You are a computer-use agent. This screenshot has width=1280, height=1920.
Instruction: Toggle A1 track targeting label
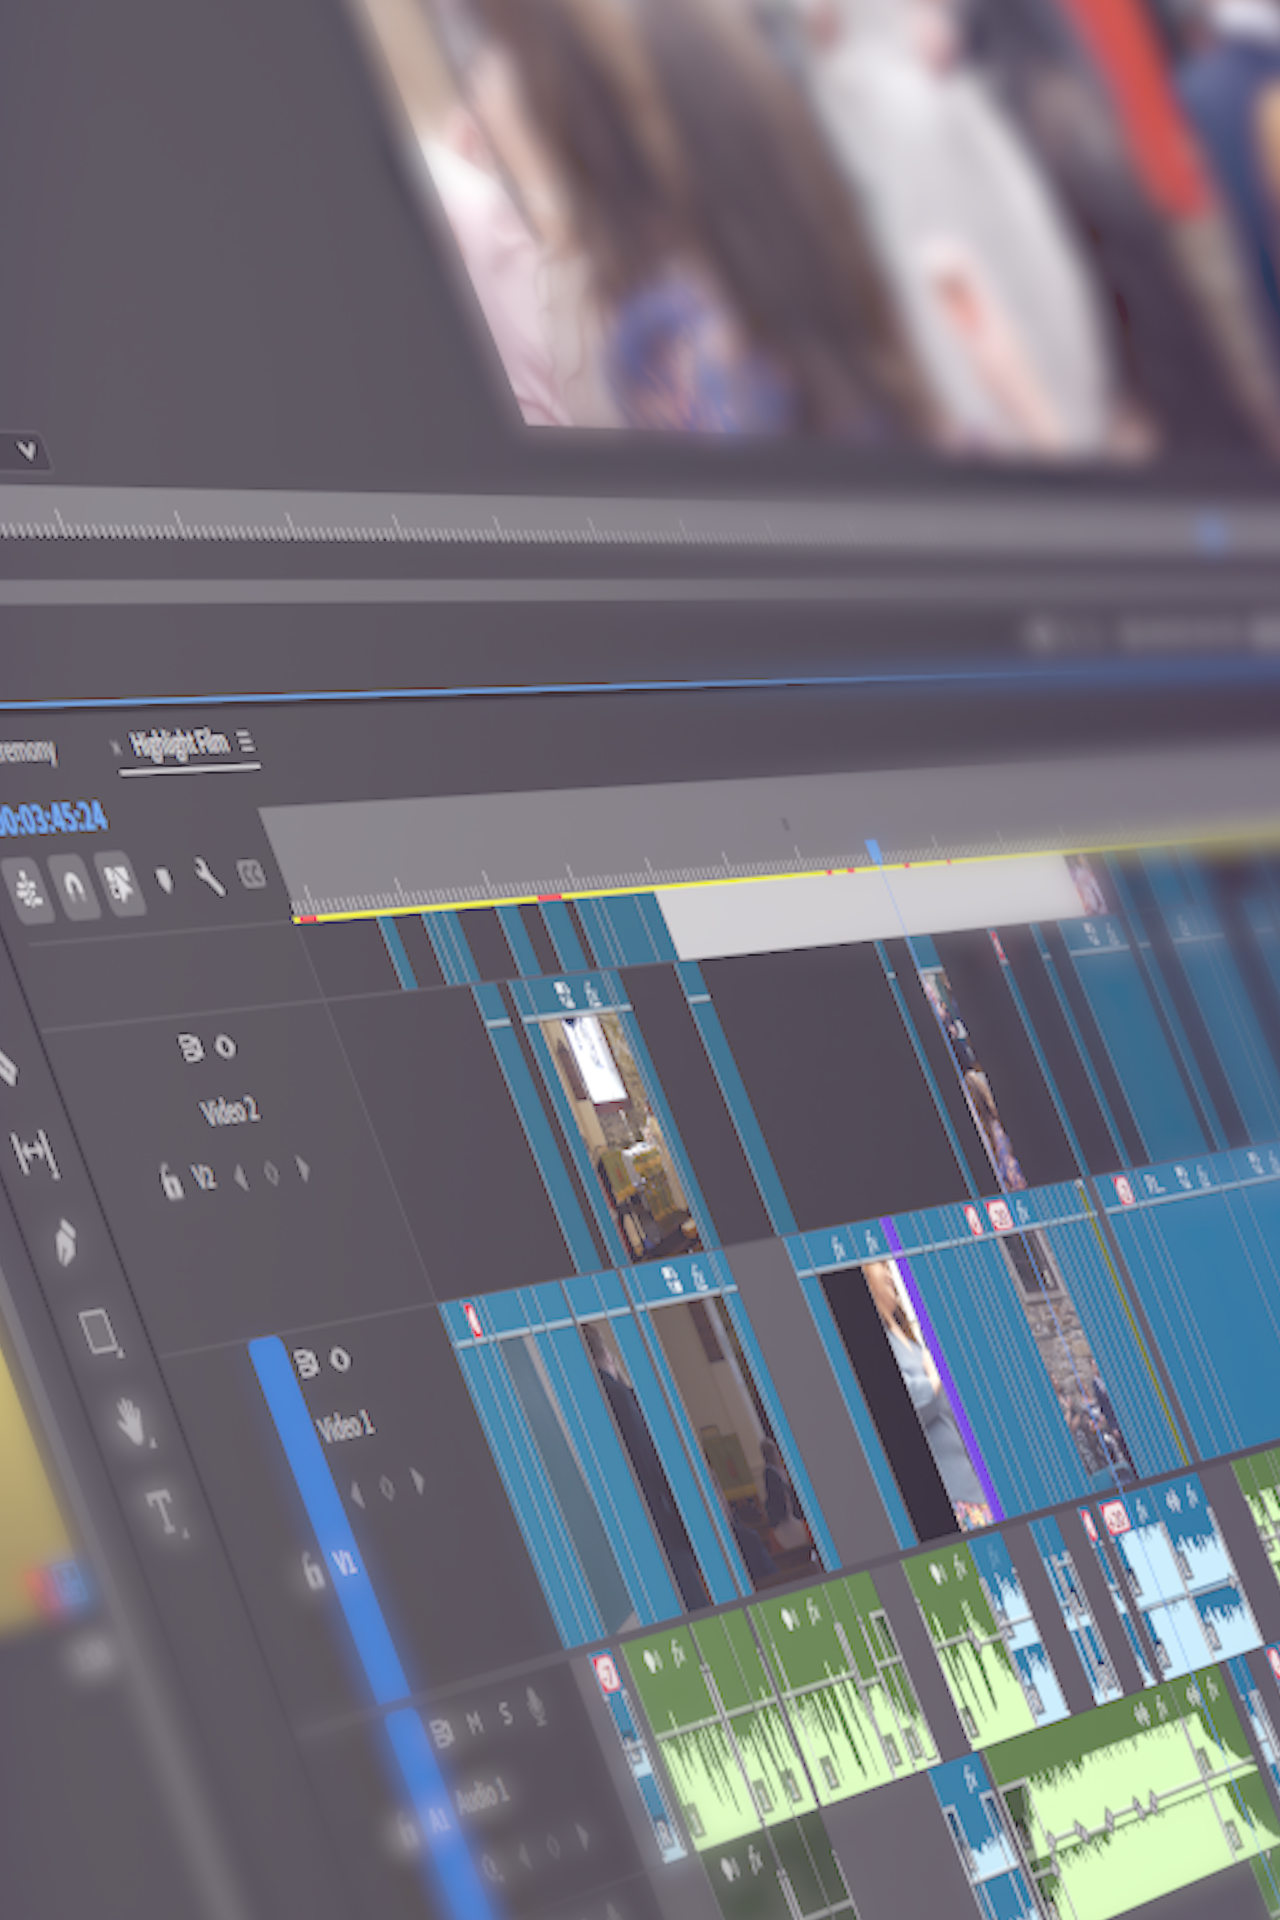tap(440, 1822)
